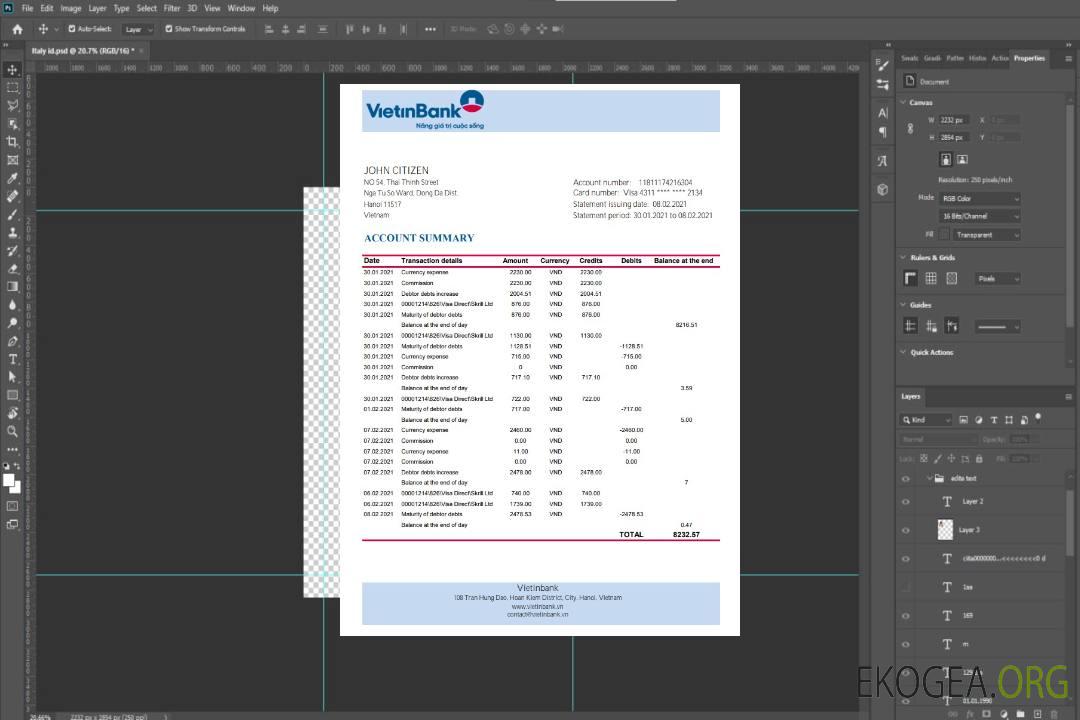Image resolution: width=1080 pixels, height=720 pixels.
Task: Select the Crop tool
Action: pos(12,142)
